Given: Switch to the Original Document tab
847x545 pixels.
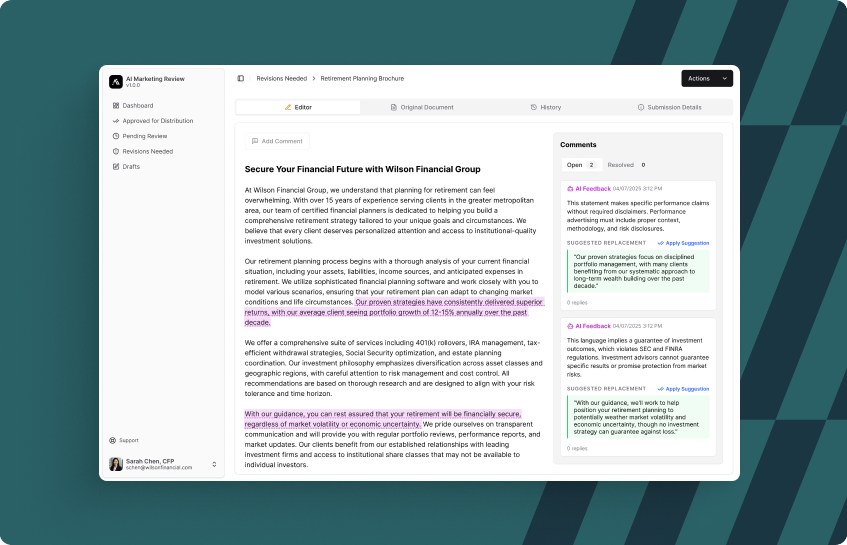Looking at the screenshot, I should pos(422,107).
